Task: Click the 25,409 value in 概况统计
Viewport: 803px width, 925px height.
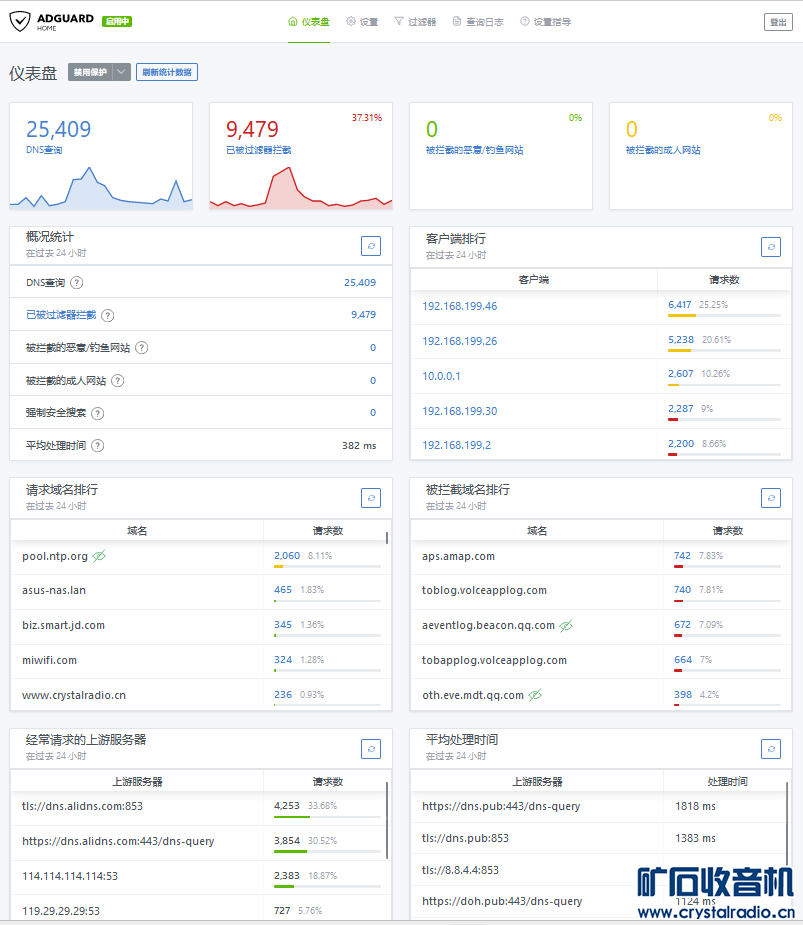Action: click(x=360, y=283)
